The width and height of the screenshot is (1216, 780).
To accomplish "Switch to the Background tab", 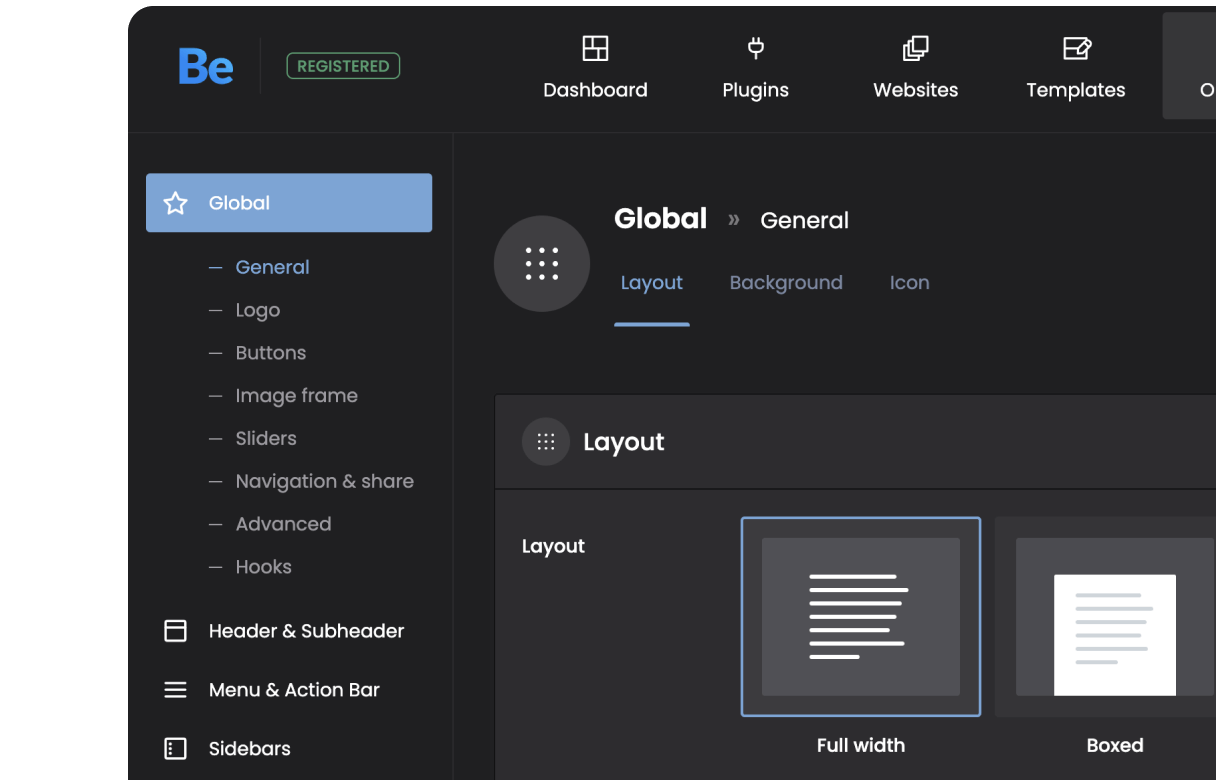I will [786, 283].
